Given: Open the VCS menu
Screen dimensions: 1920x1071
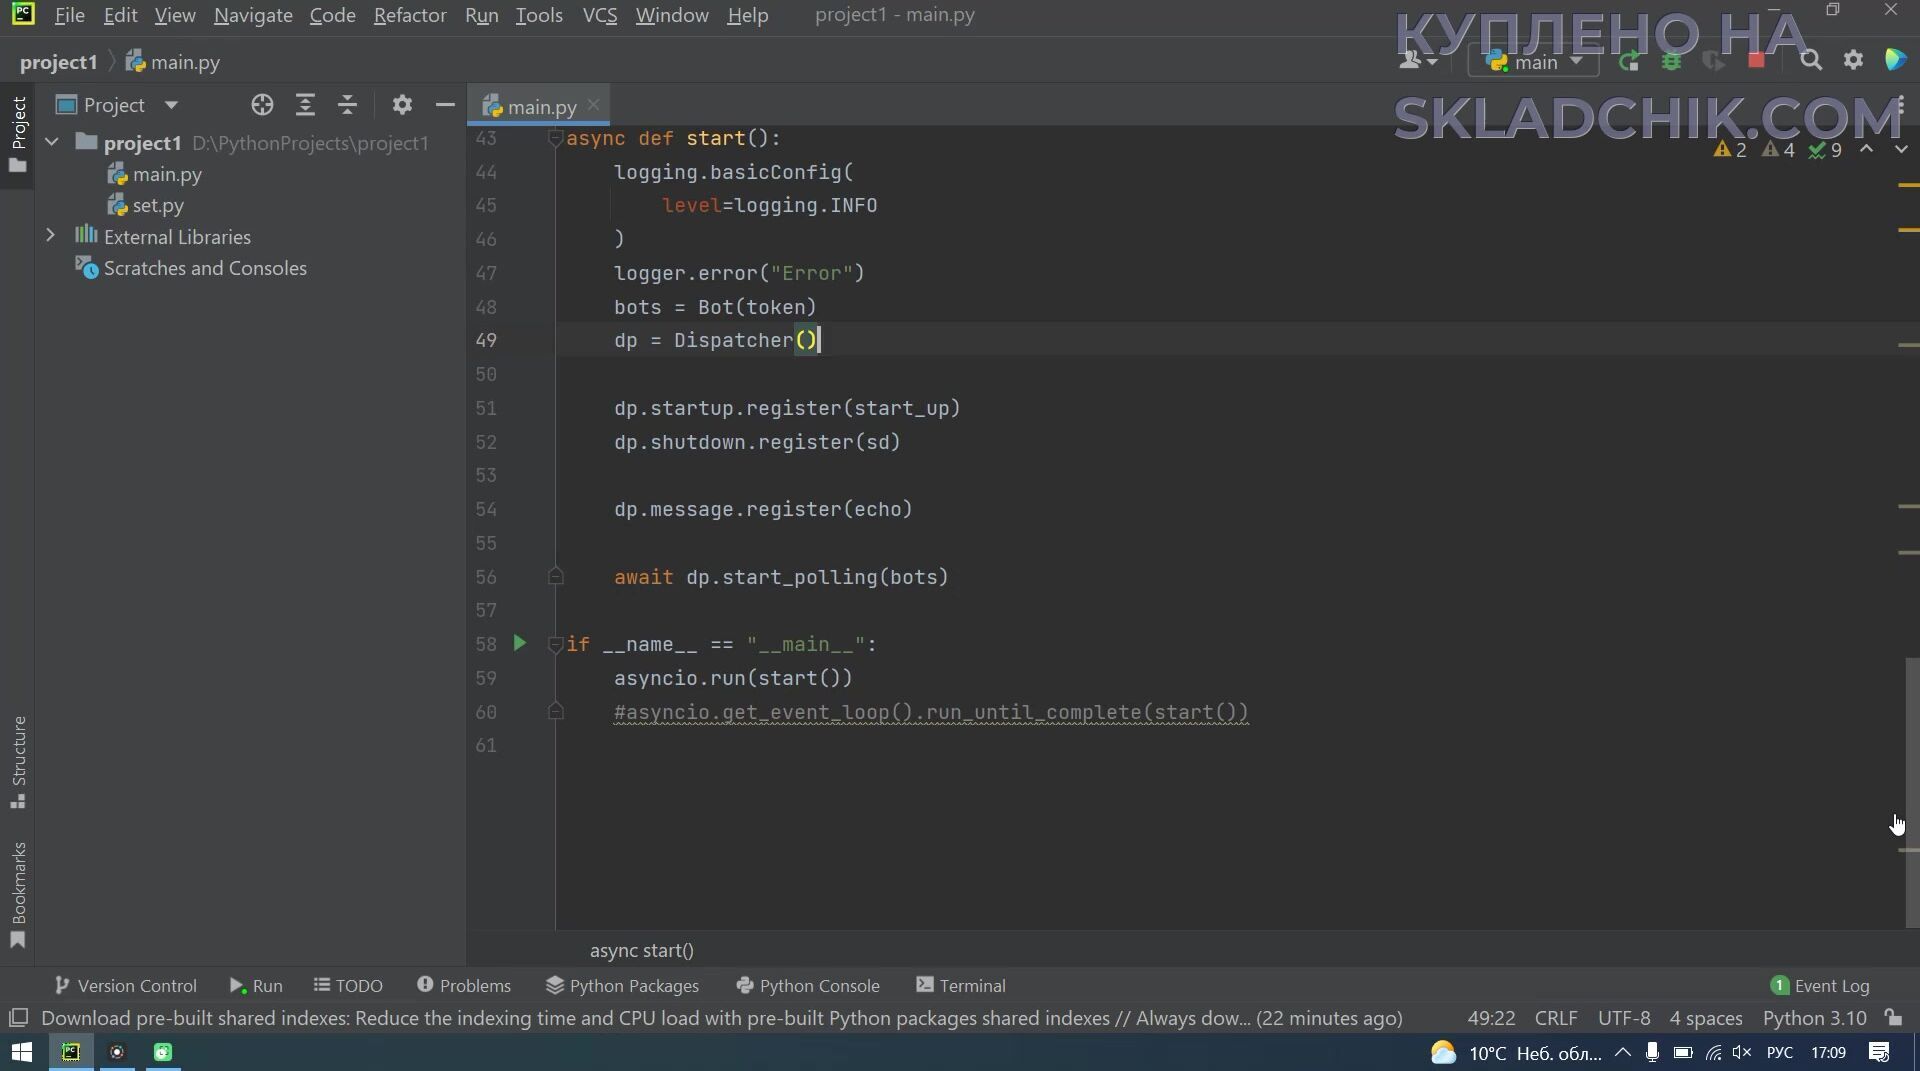Looking at the screenshot, I should (x=600, y=15).
